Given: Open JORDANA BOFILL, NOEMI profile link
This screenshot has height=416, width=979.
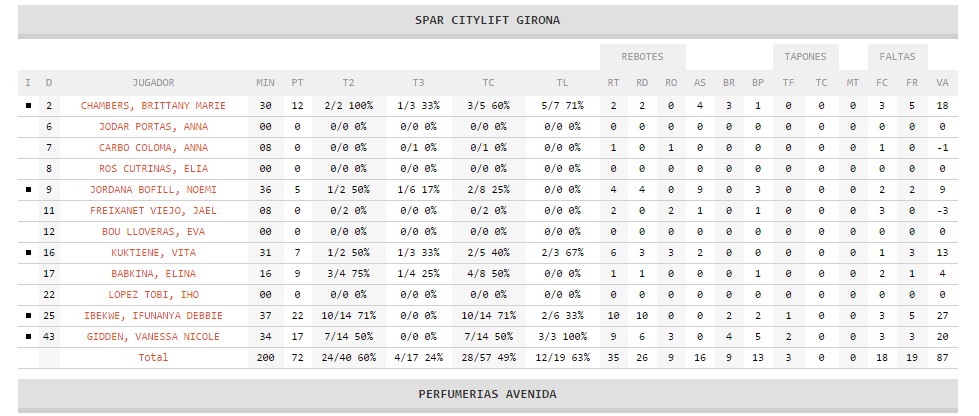Looking at the screenshot, I should tap(153, 190).
